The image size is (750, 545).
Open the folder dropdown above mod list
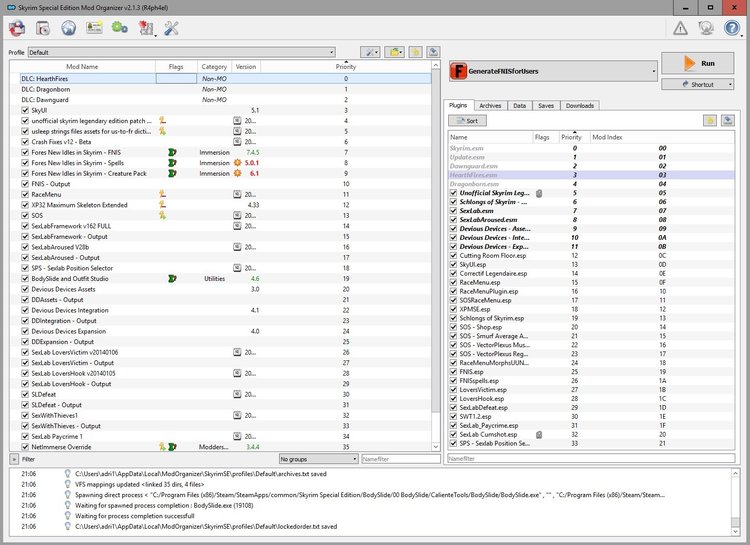coord(395,52)
